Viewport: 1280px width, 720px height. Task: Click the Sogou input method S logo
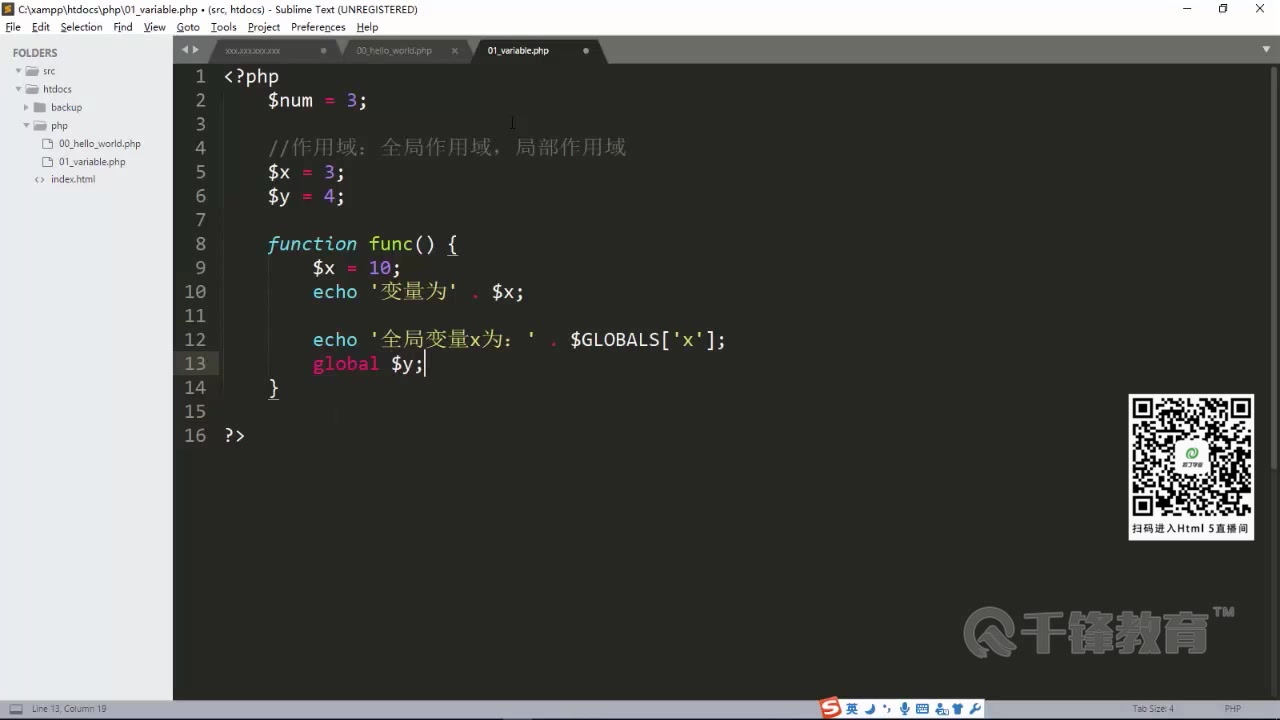coord(832,708)
